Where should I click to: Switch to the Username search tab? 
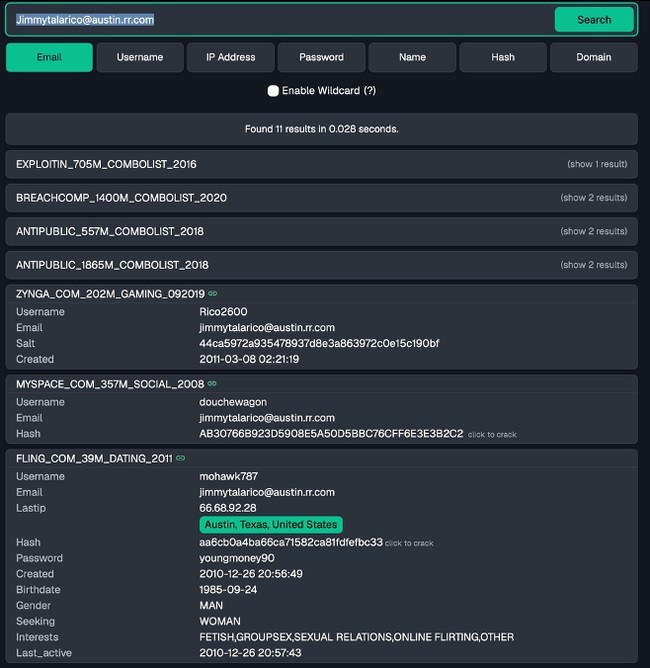(x=140, y=57)
